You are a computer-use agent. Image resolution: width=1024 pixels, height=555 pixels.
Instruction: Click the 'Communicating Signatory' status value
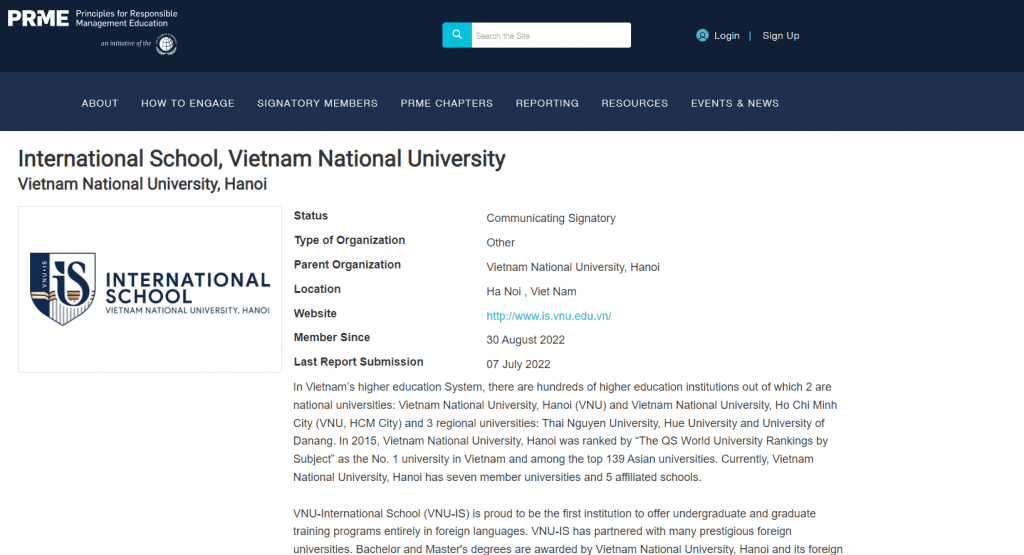click(550, 218)
